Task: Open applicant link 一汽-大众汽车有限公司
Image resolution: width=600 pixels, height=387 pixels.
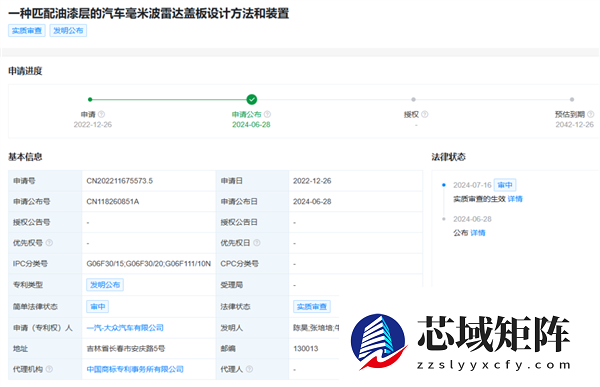Action: 125,328
